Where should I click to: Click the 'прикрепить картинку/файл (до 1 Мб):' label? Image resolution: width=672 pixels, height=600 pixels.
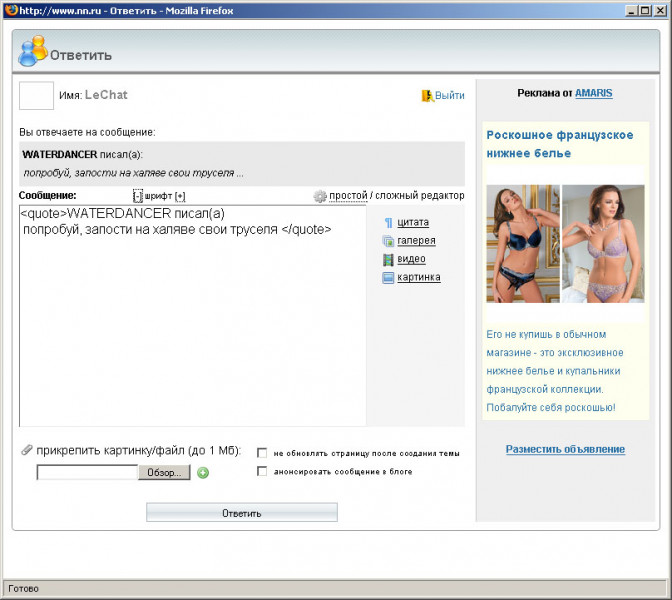pyautogui.click(x=139, y=450)
